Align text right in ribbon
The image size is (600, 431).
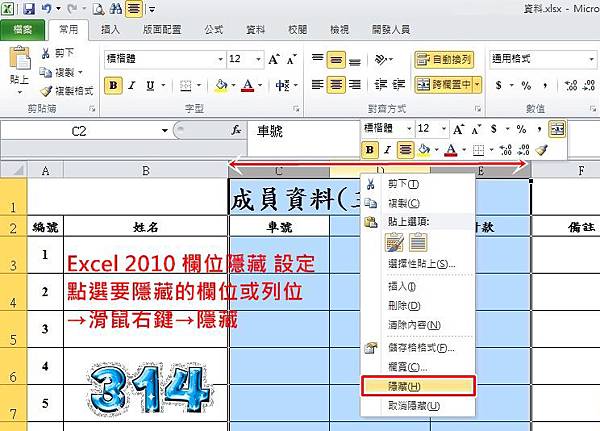(355, 85)
